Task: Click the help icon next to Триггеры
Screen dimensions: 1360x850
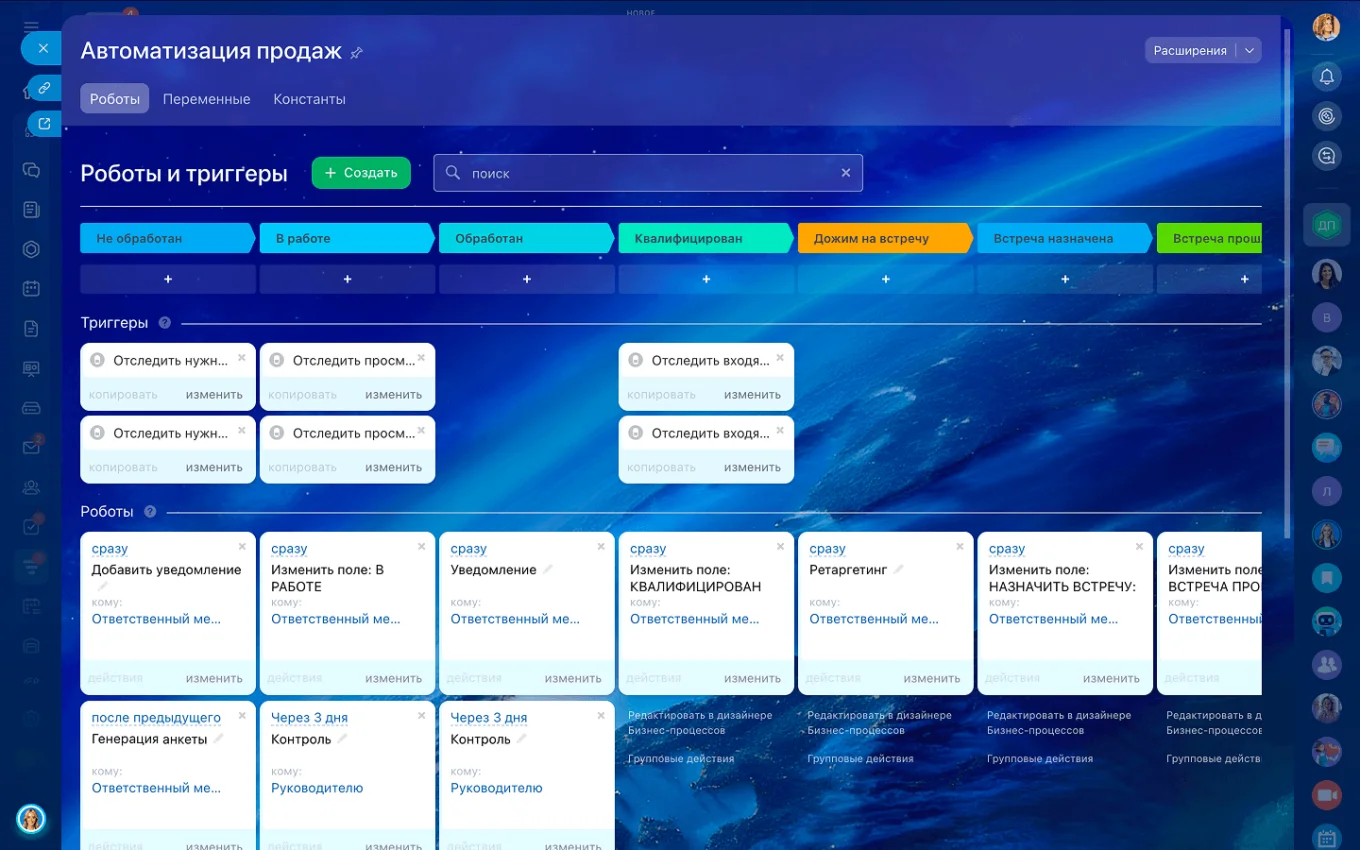Action: tap(165, 323)
